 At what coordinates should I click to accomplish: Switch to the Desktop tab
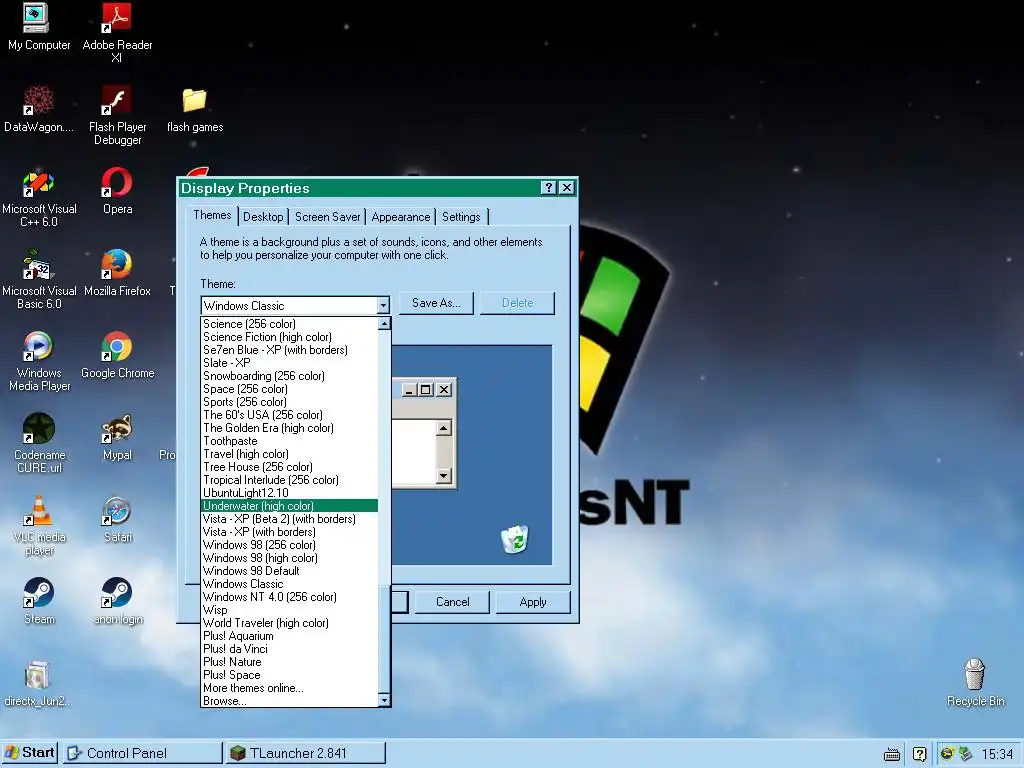tap(263, 217)
